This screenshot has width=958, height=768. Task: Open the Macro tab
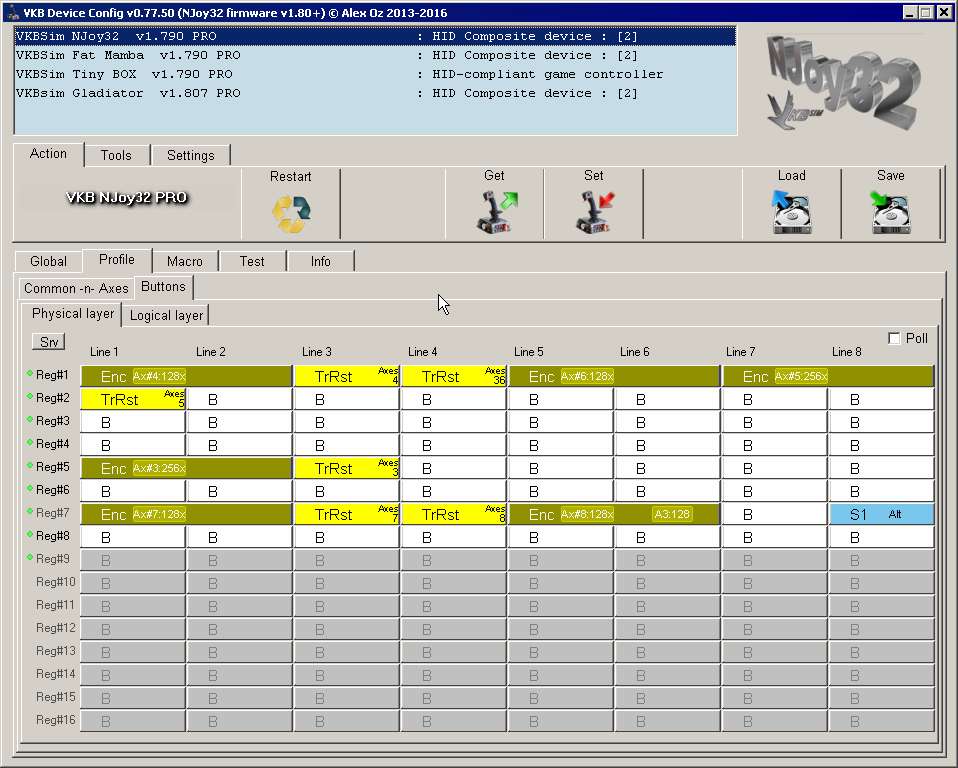185,261
